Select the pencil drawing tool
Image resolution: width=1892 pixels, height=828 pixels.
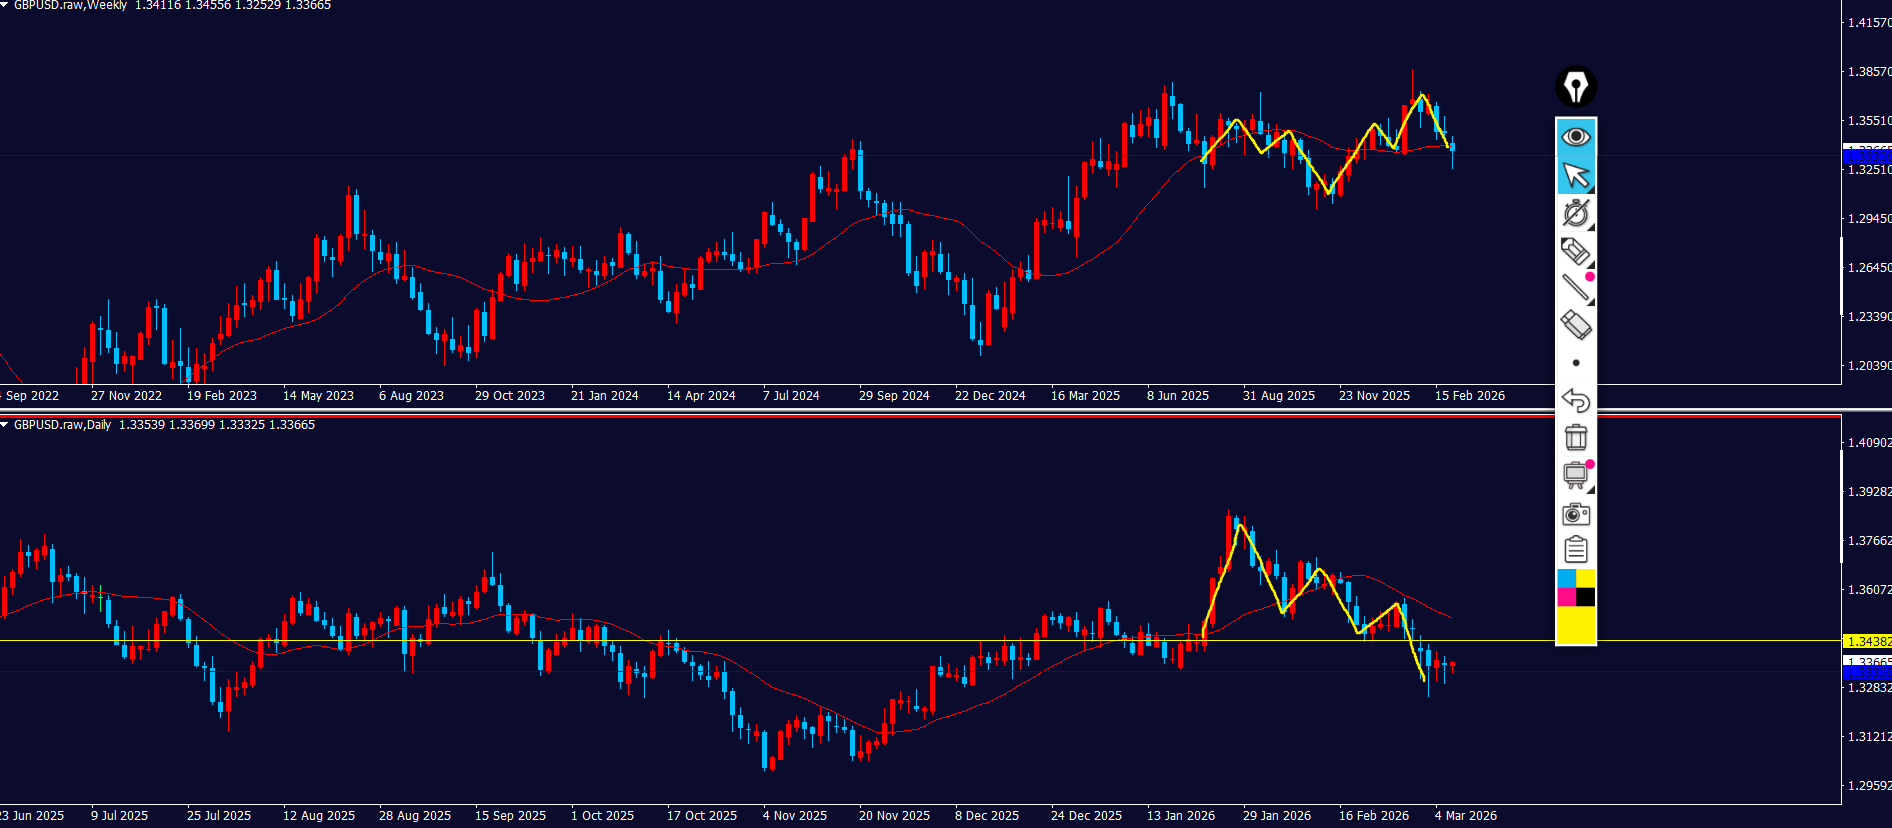point(1575,251)
